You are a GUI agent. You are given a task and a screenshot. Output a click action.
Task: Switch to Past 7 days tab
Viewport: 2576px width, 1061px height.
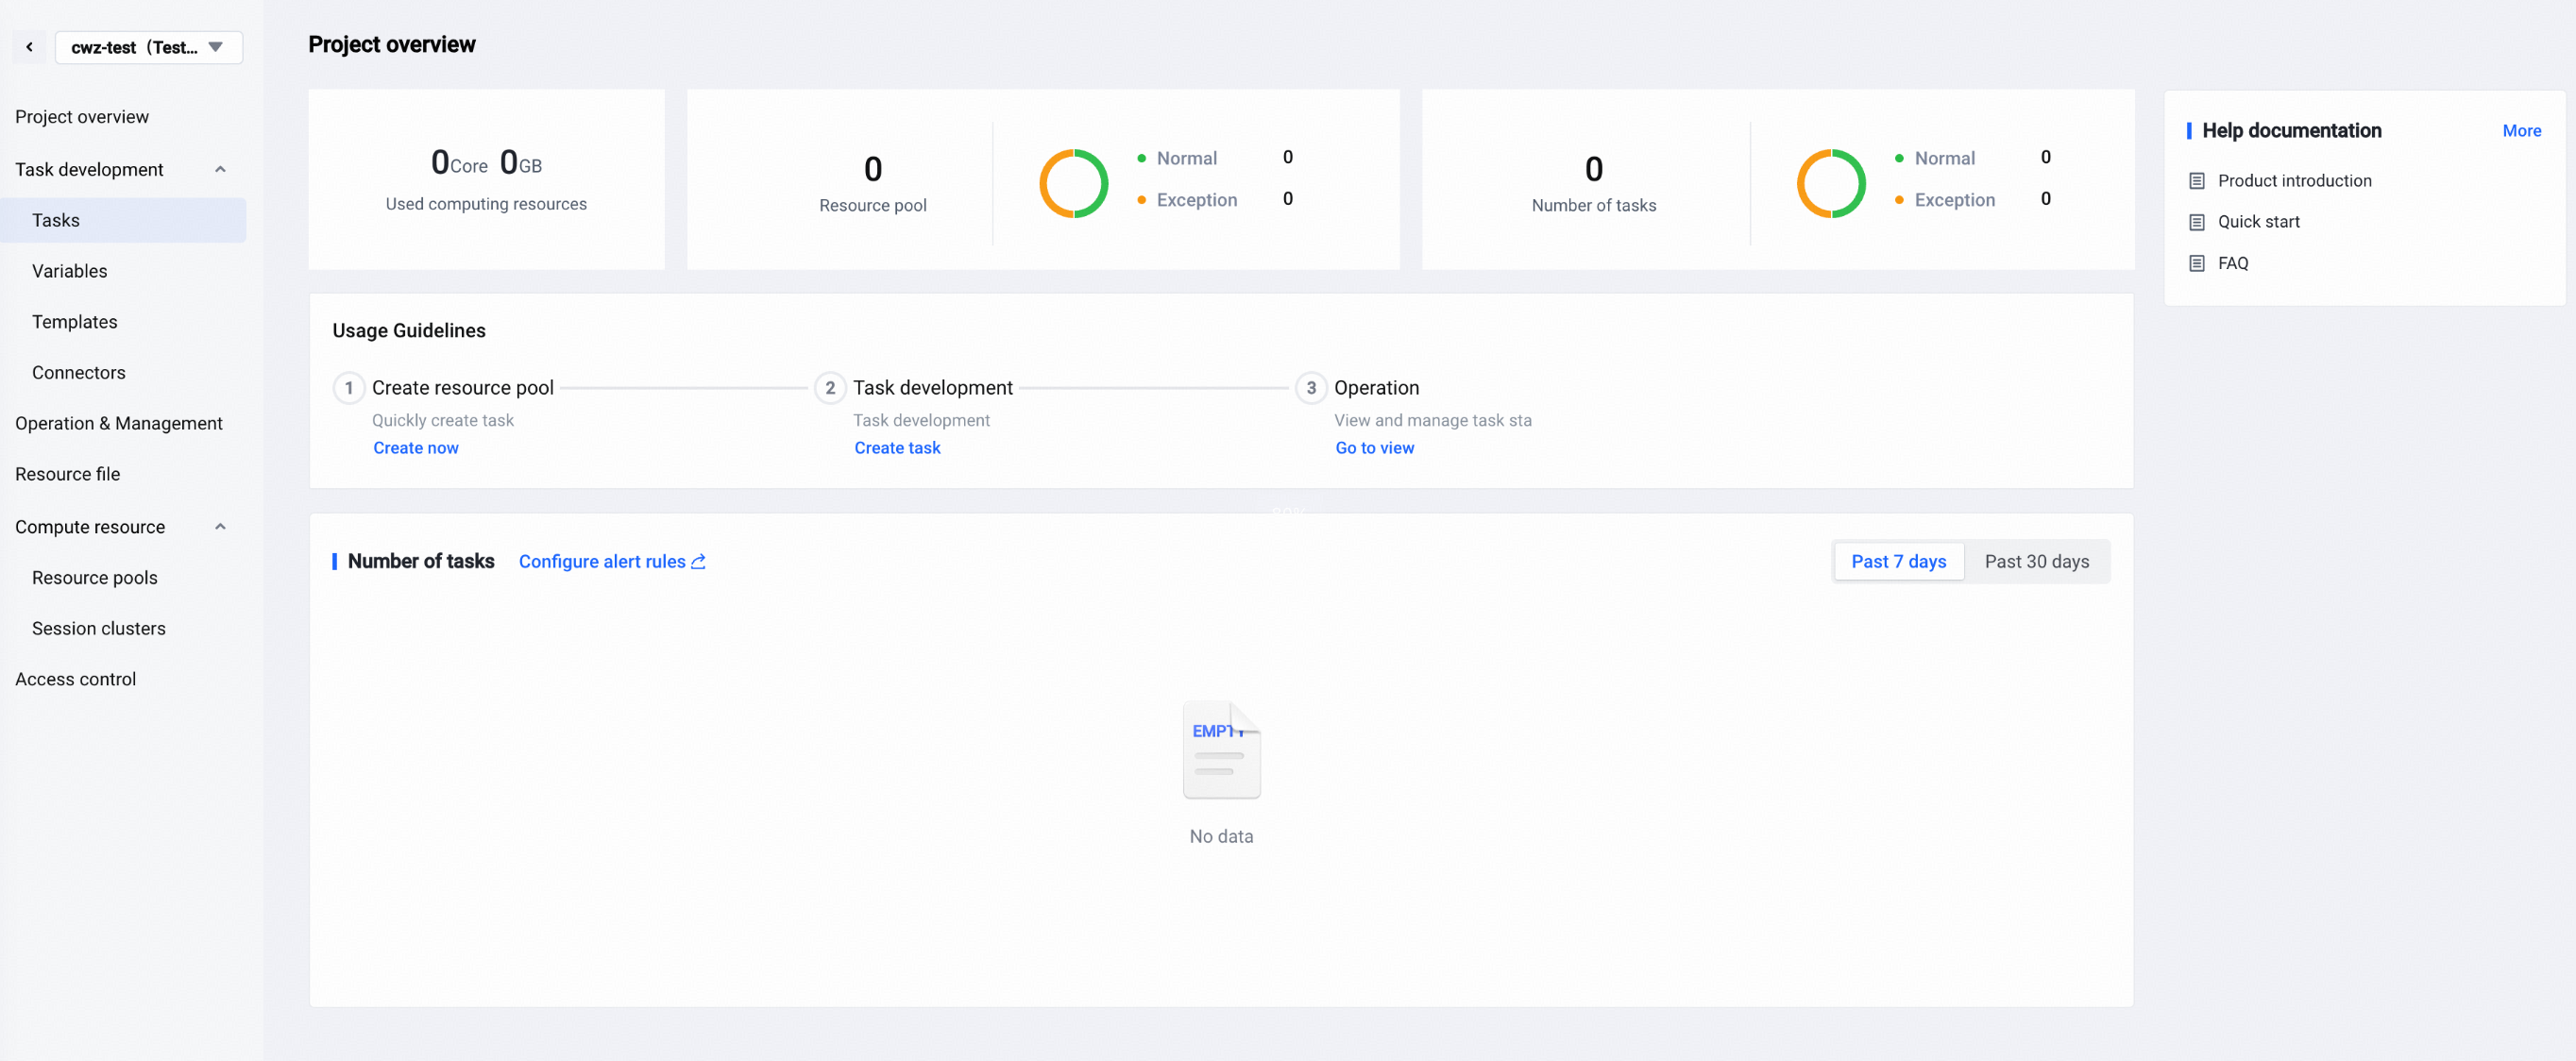pyautogui.click(x=1898, y=562)
